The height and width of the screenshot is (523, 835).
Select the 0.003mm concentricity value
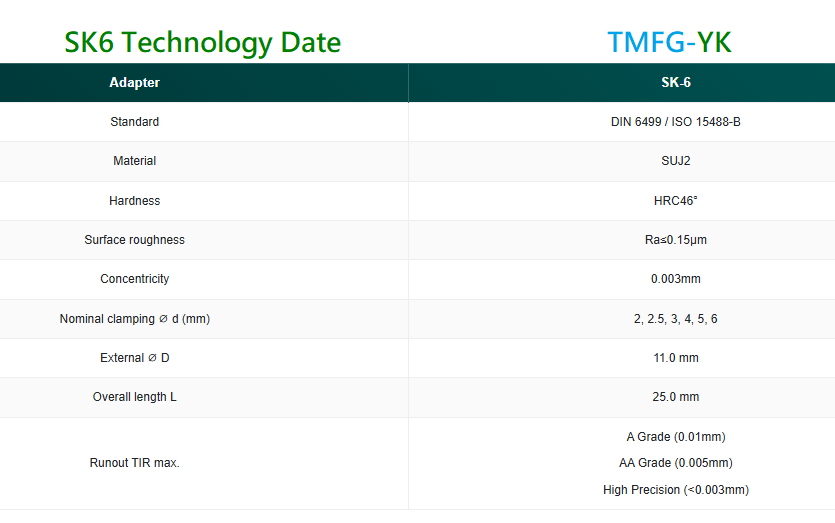(675, 279)
